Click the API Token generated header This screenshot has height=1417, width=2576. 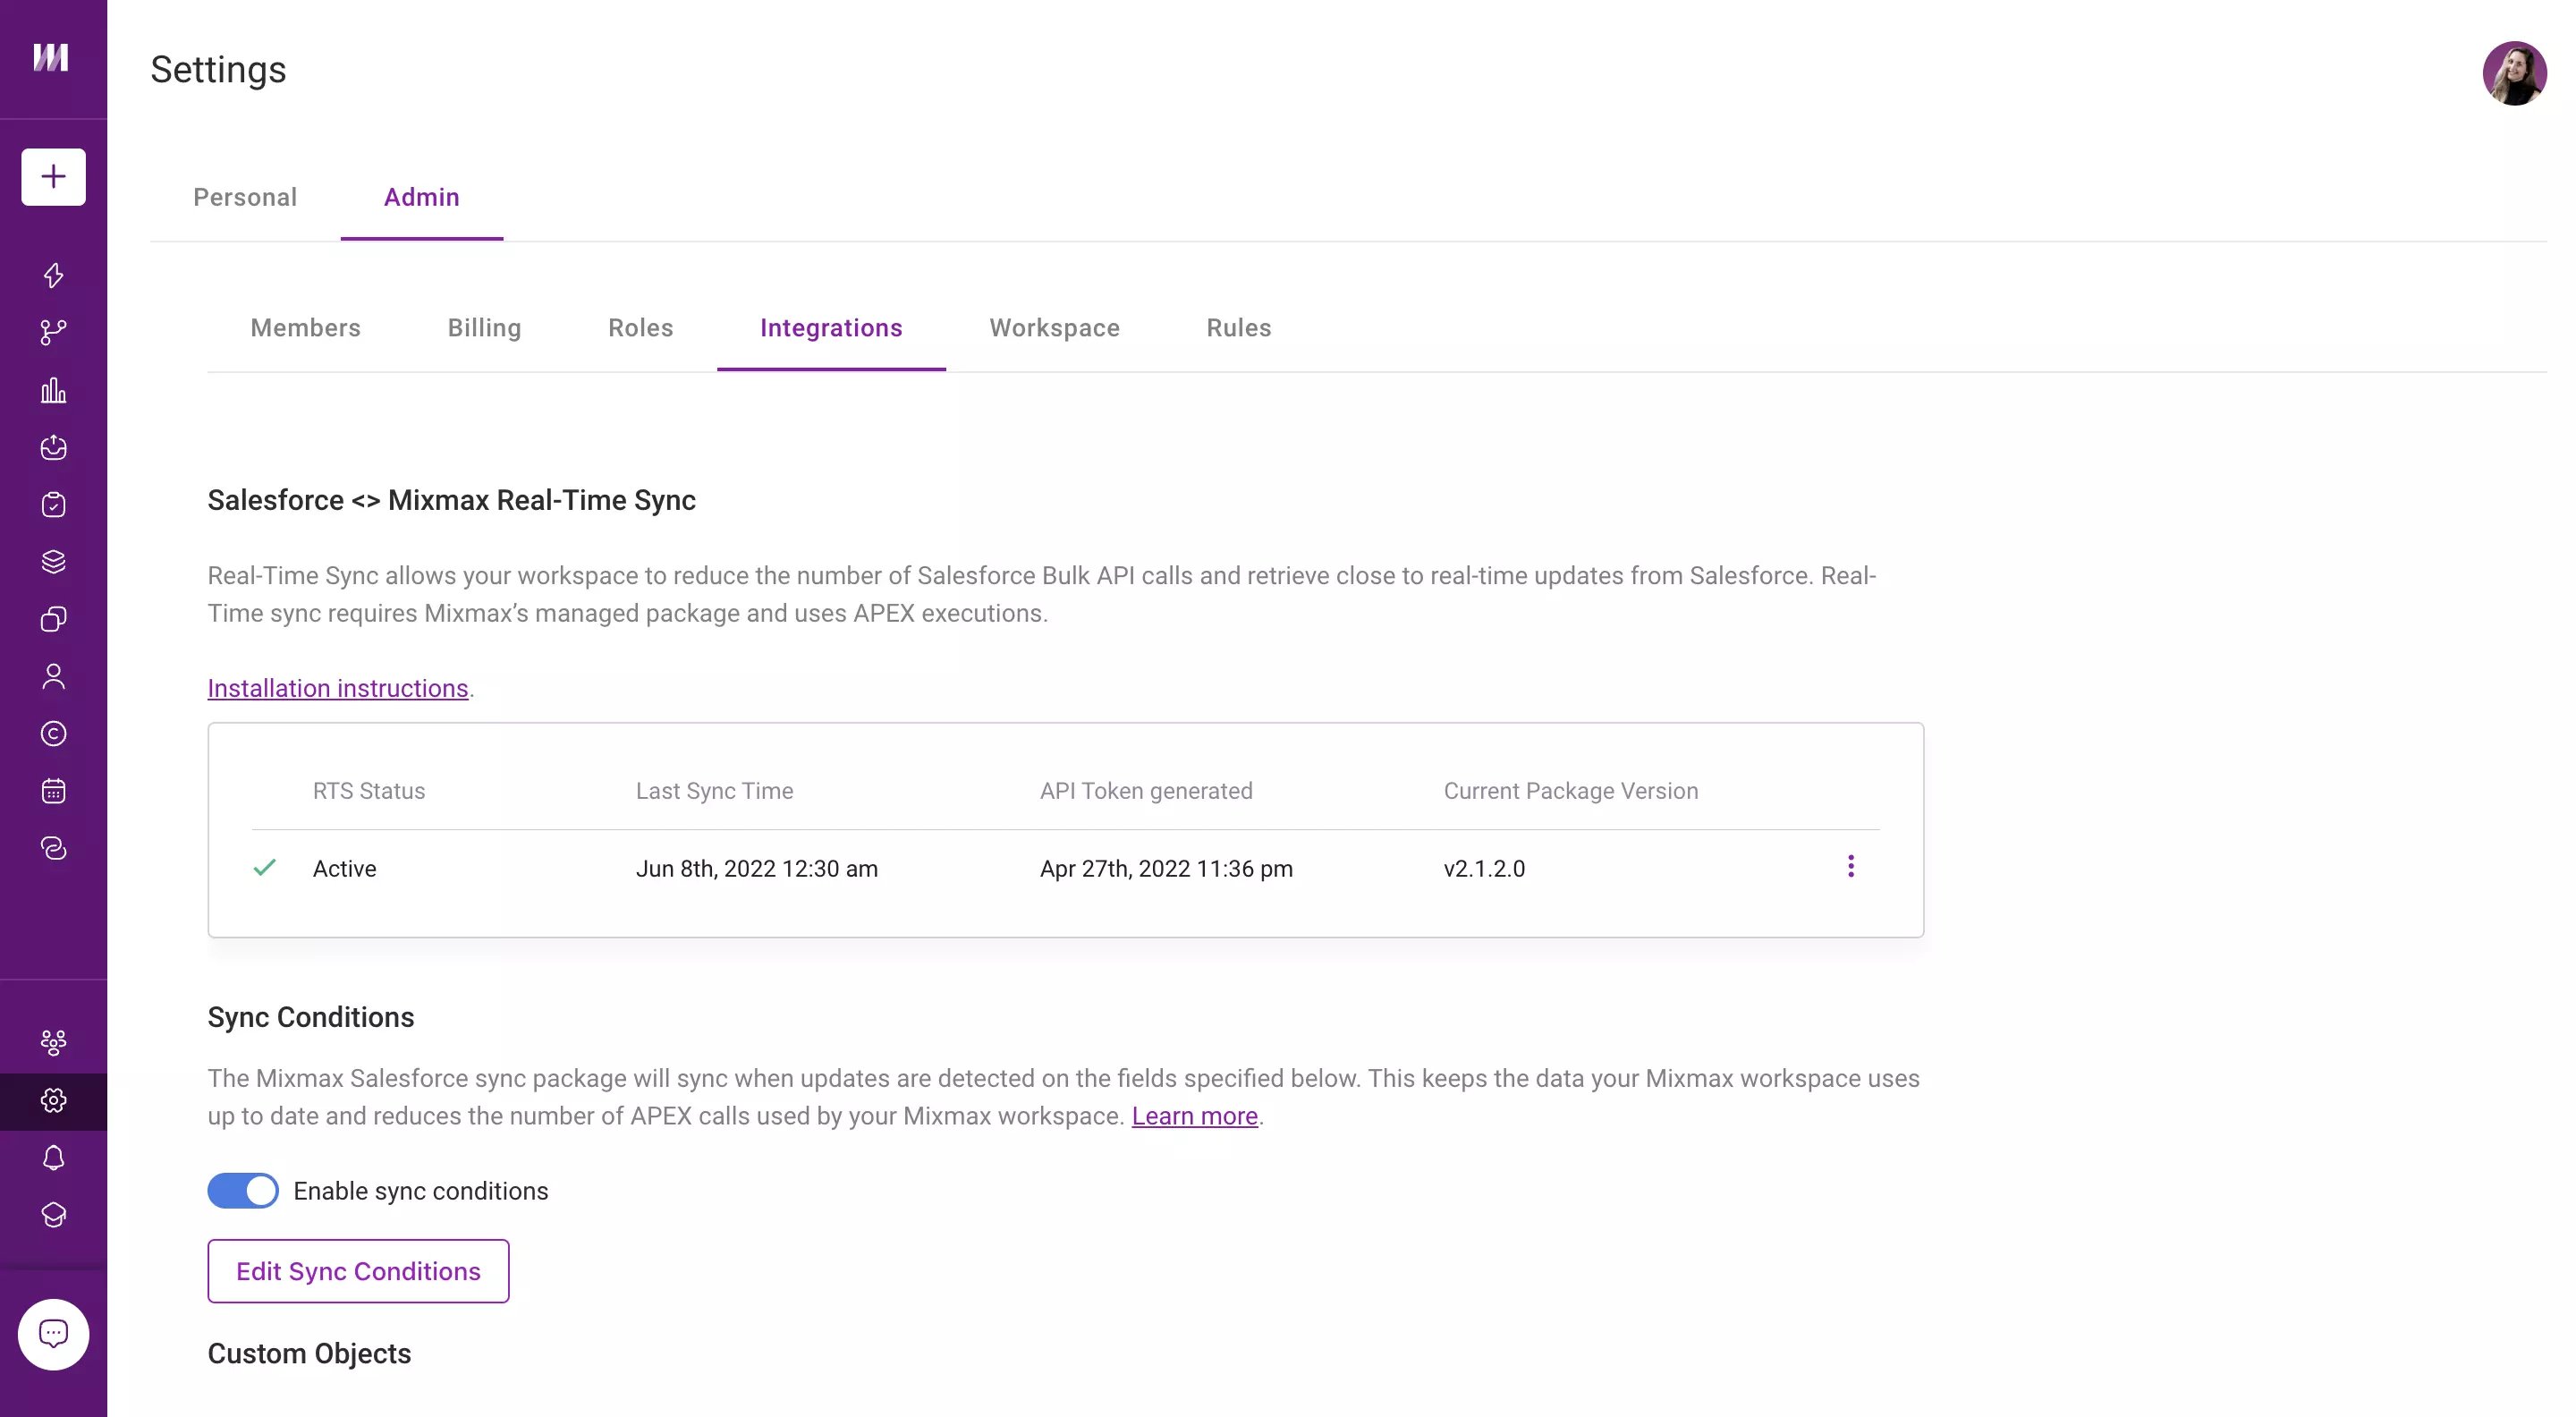tap(1146, 791)
